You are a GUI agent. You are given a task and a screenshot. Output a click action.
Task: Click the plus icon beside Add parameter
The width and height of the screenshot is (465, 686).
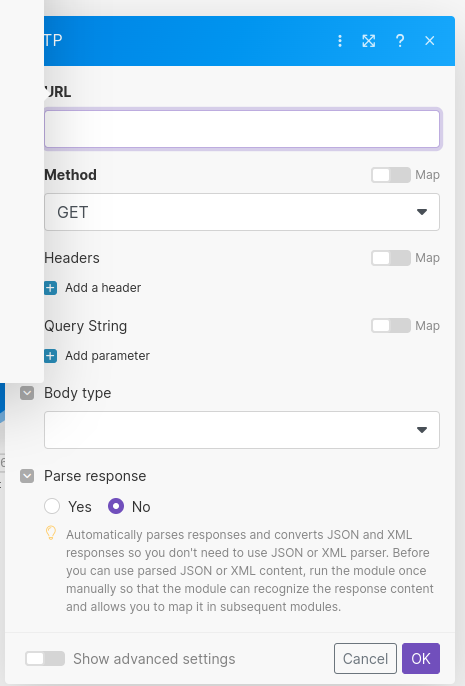pyautogui.click(x=50, y=356)
